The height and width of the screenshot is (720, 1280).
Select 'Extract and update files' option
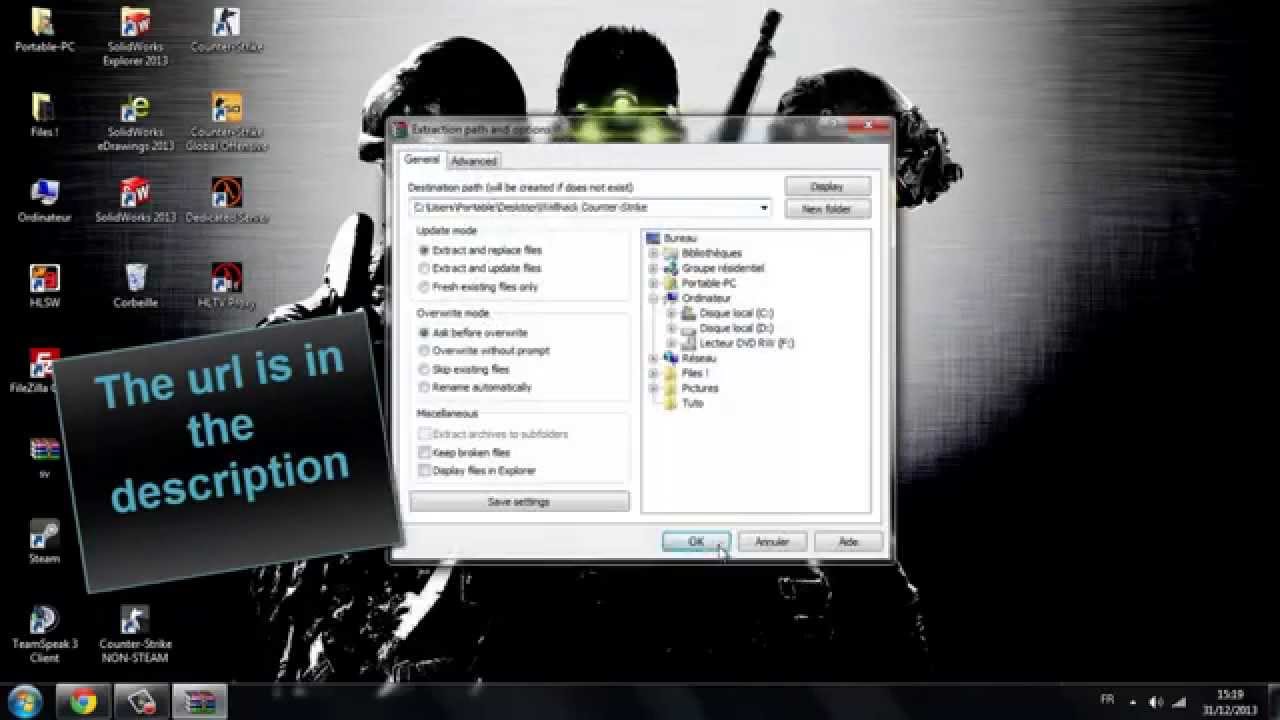480,268
